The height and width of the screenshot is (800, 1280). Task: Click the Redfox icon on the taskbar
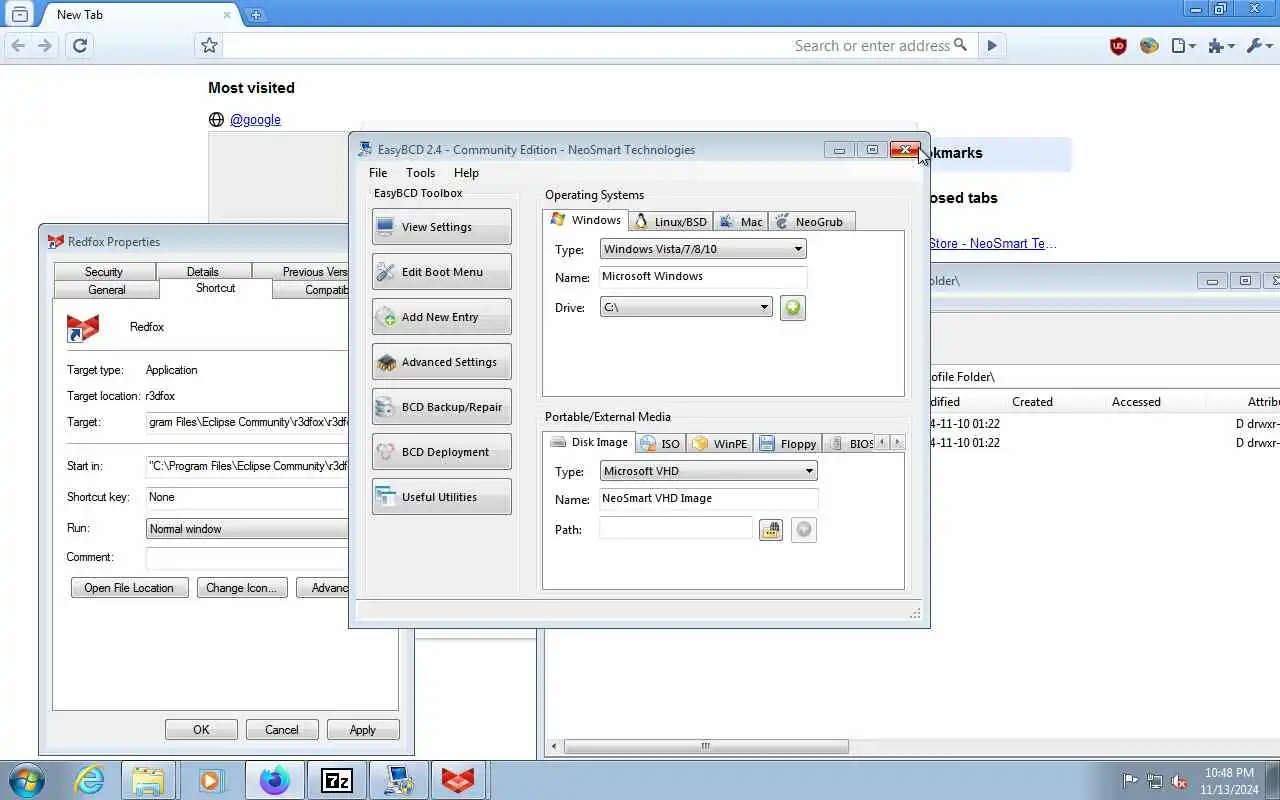[458, 780]
